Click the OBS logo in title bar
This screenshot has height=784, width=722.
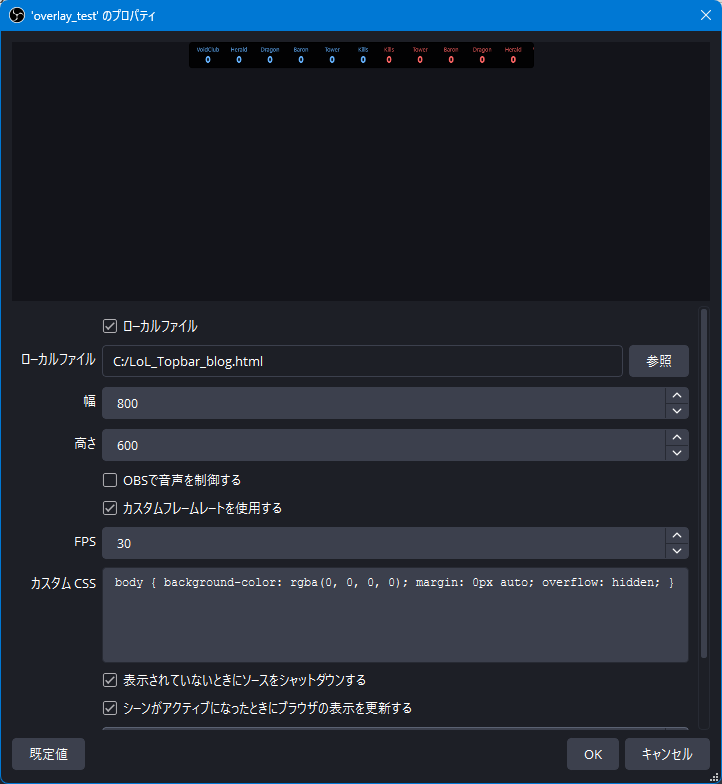pyautogui.click(x=16, y=16)
